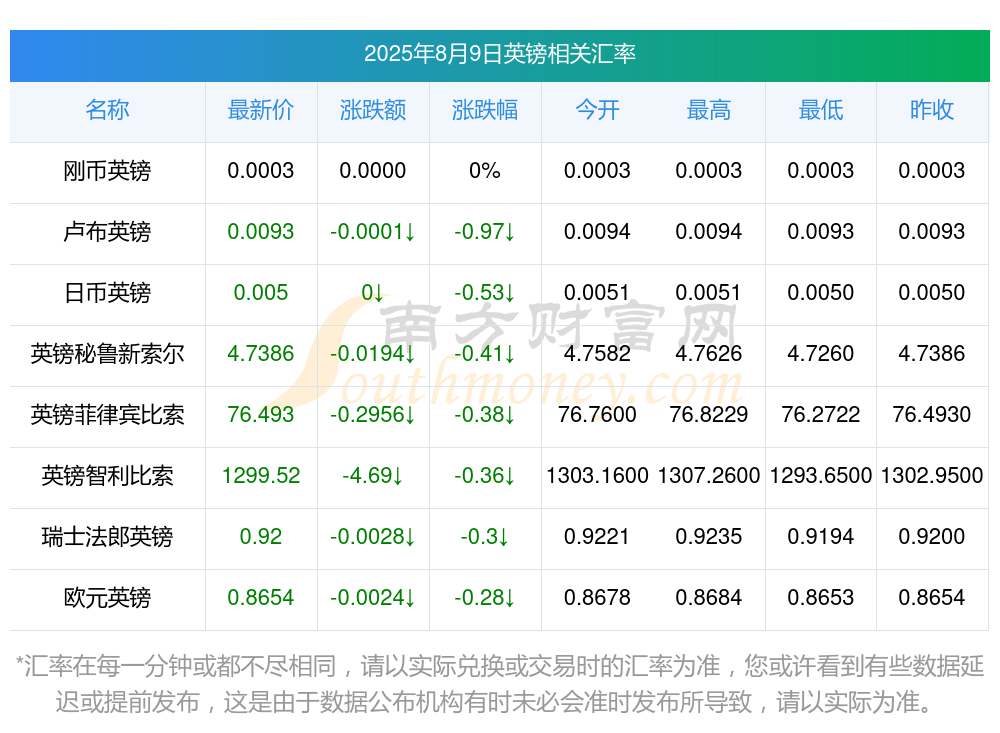
Task: Click 瑞士法郎英镑 change percent -0.3↓
Action: (485, 537)
